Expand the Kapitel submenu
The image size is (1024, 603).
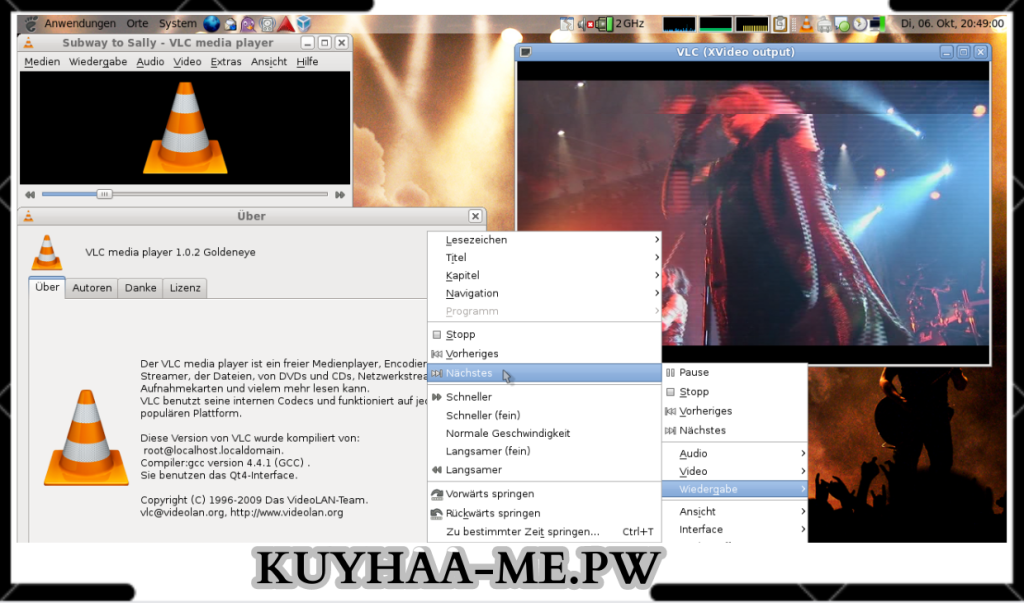click(544, 275)
